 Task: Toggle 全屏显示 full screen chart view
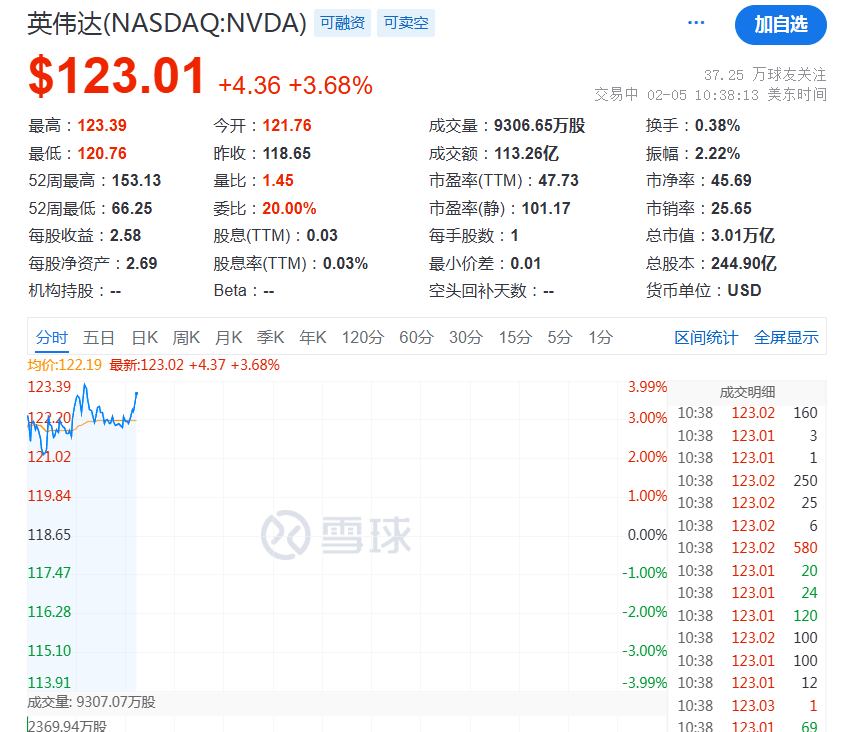[786, 338]
